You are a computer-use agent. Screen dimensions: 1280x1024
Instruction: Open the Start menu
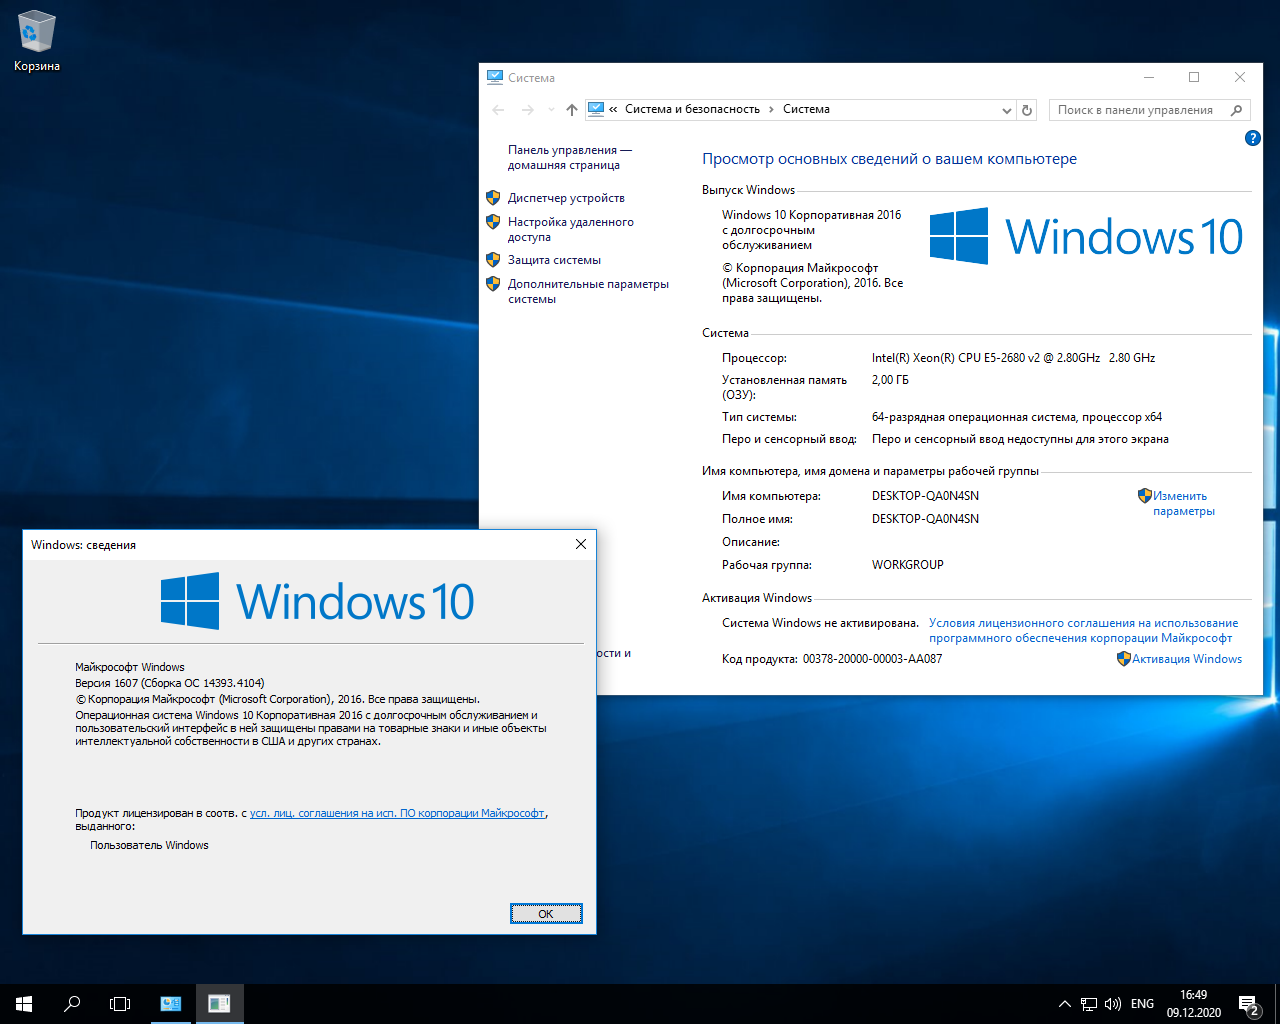[x=24, y=1004]
